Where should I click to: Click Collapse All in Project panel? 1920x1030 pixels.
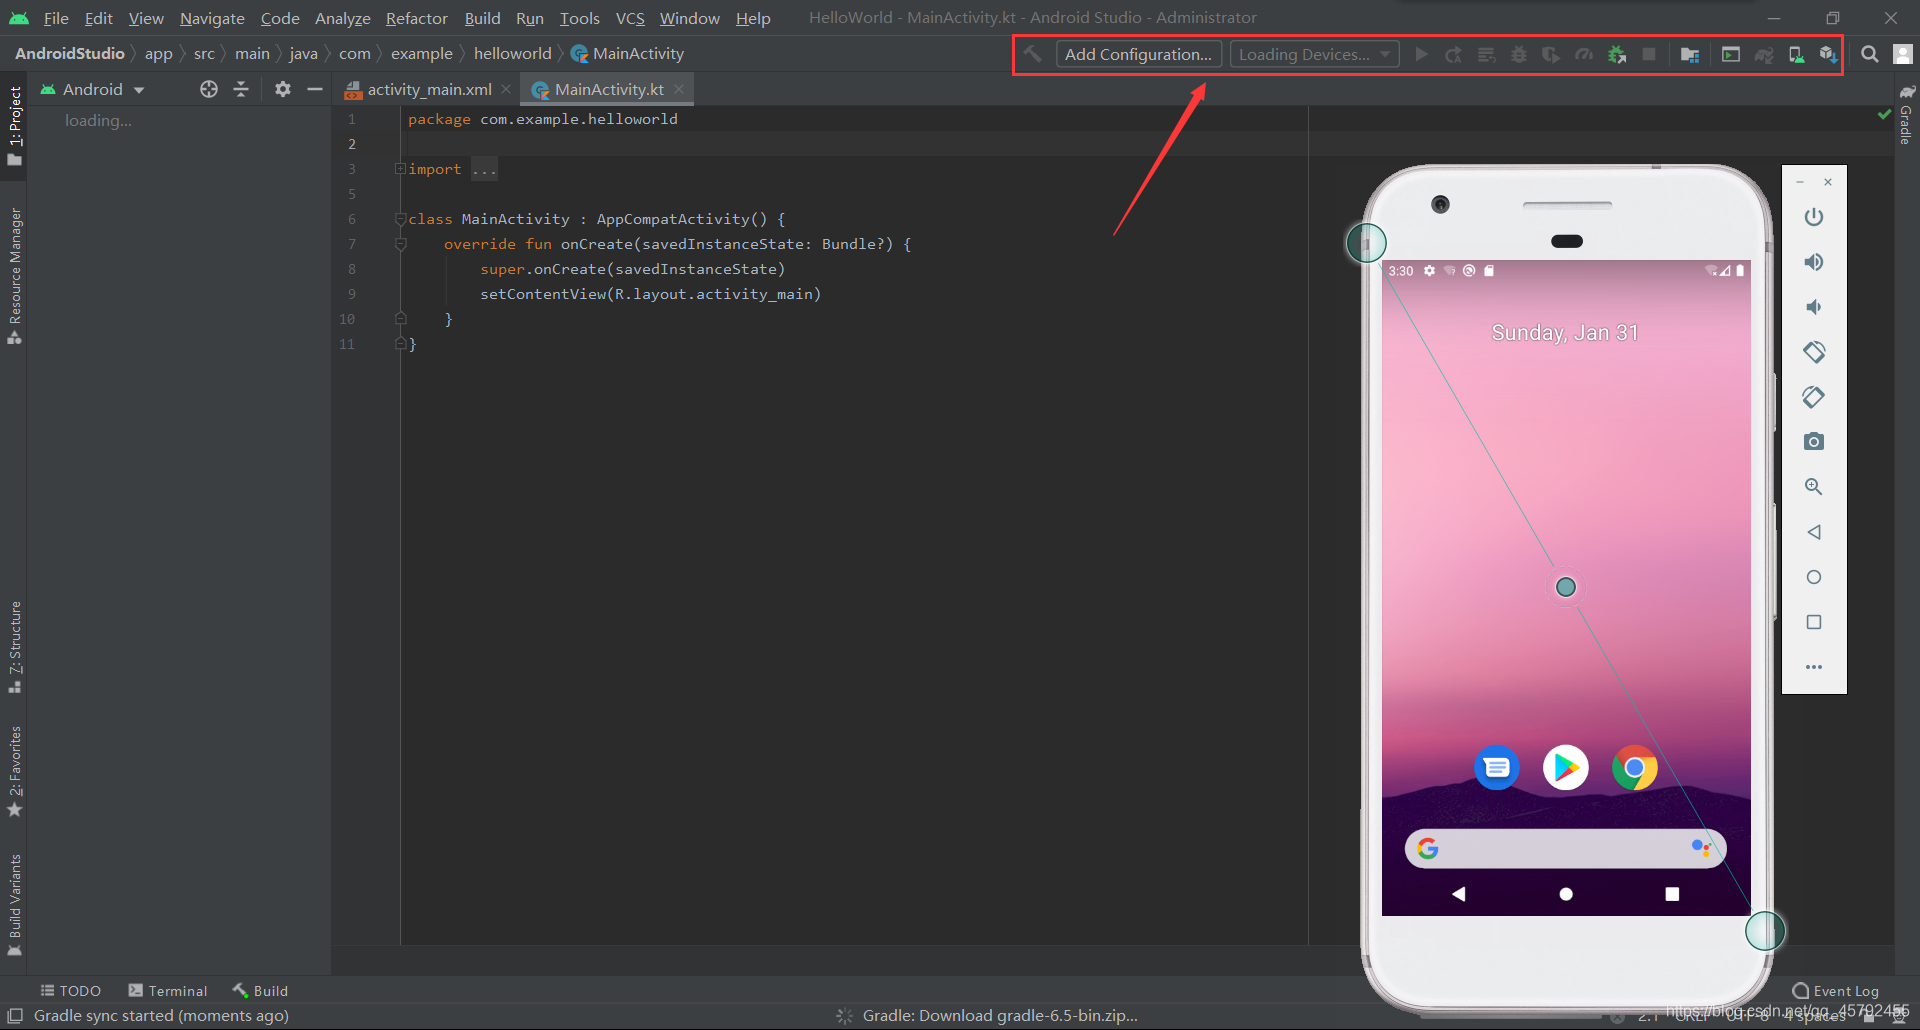coord(241,89)
